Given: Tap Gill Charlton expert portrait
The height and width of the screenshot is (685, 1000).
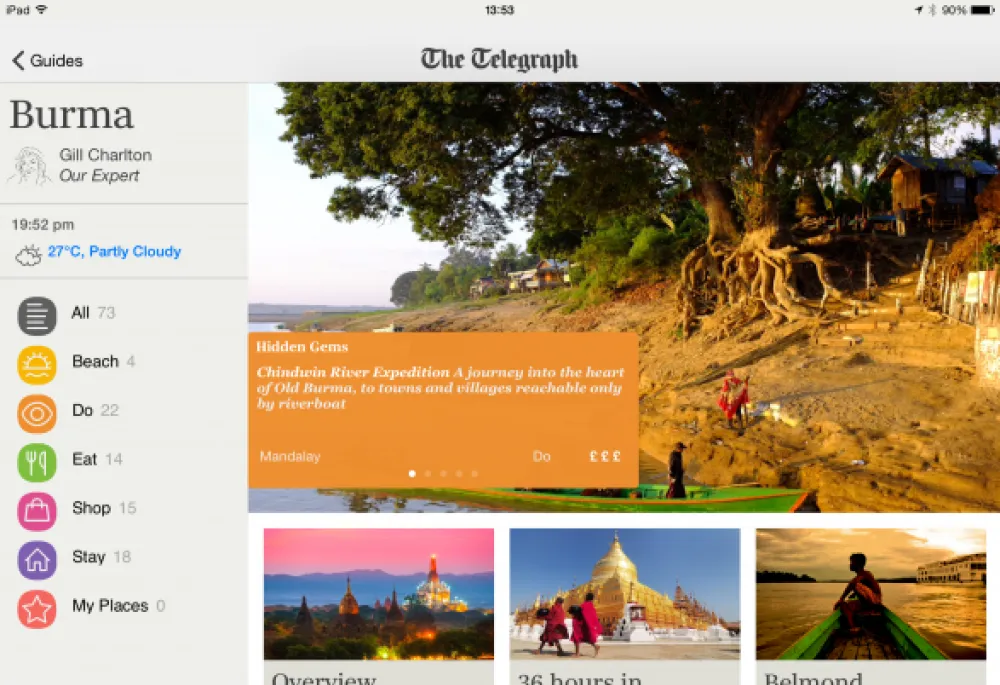Looking at the screenshot, I should pos(29,166).
